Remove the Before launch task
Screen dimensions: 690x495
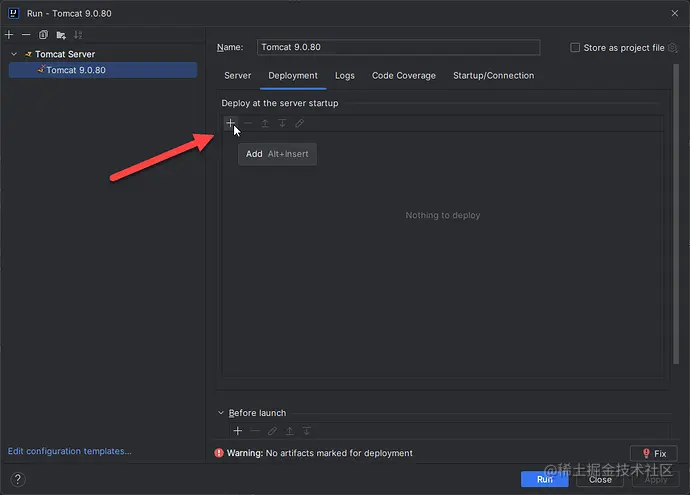[x=255, y=430]
